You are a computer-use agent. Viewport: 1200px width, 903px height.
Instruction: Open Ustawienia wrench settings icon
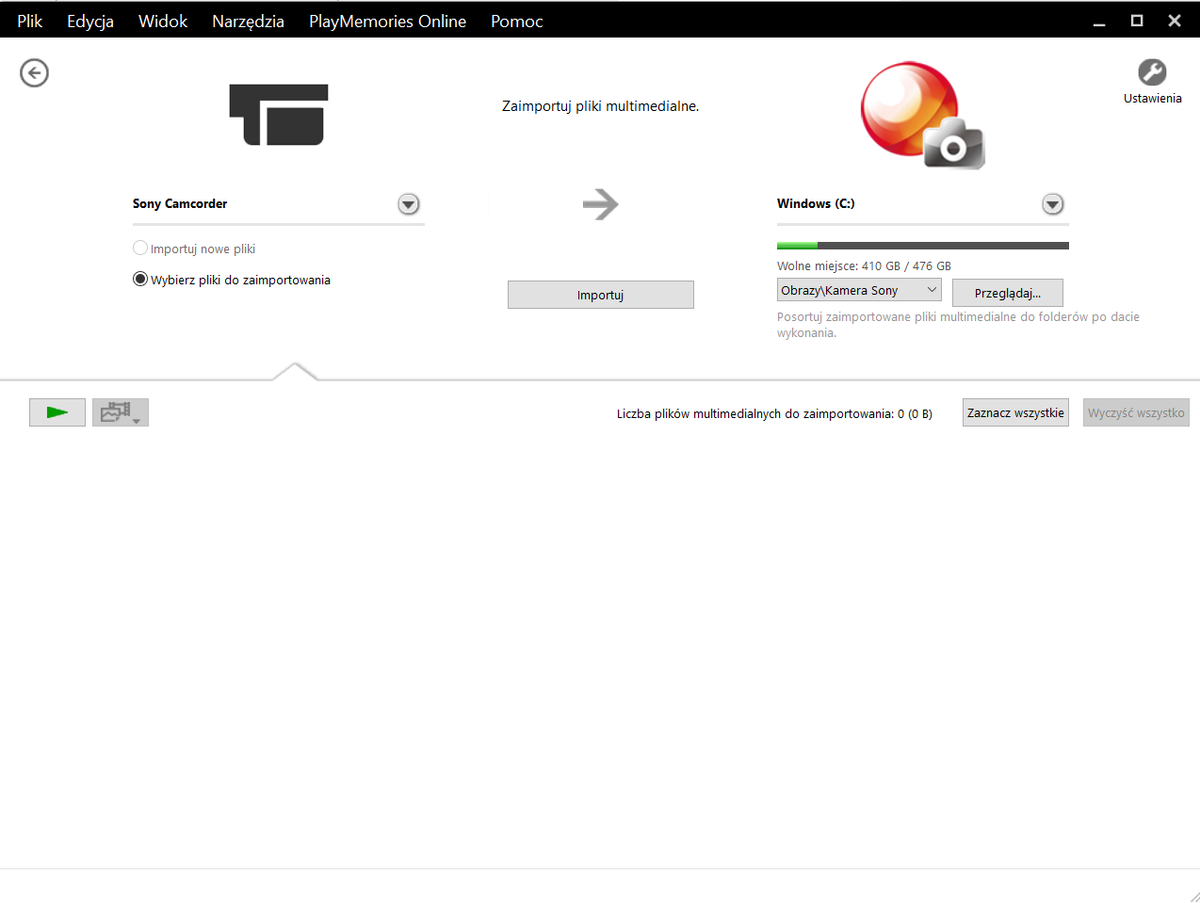pyautogui.click(x=1152, y=73)
